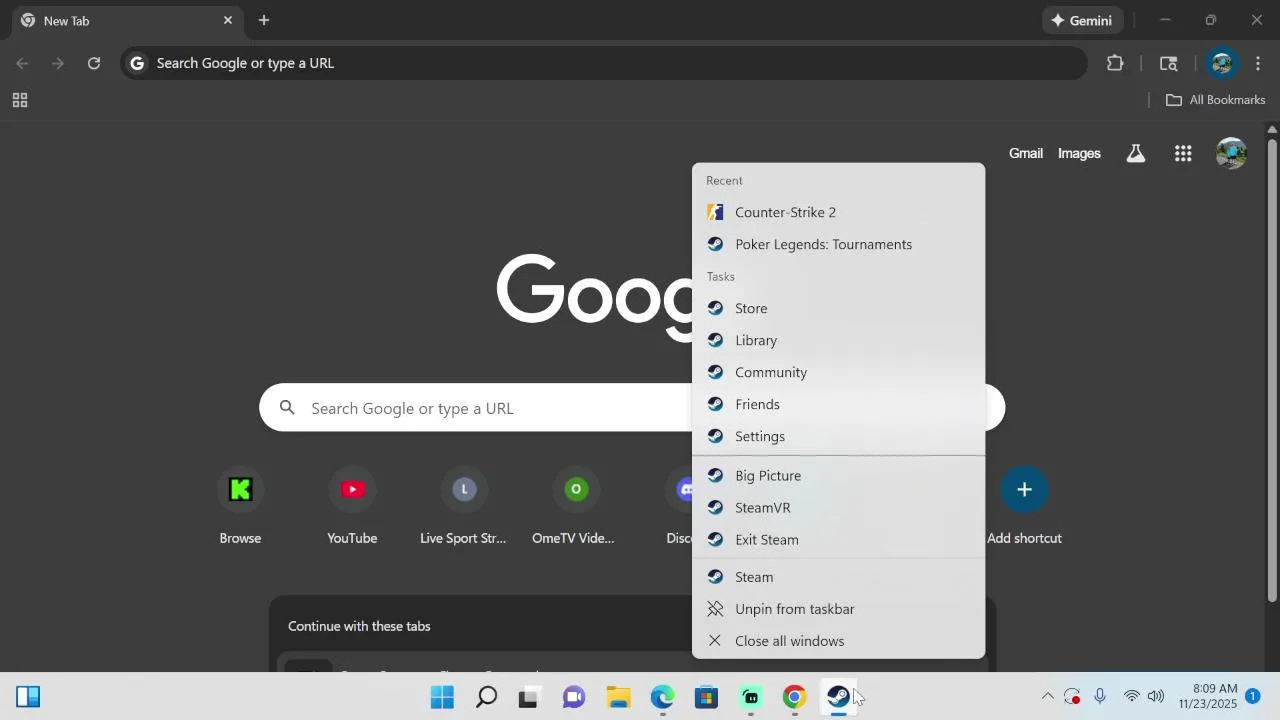Open Google Chrome from the taskbar
The height and width of the screenshot is (720, 1280).
pos(794,697)
